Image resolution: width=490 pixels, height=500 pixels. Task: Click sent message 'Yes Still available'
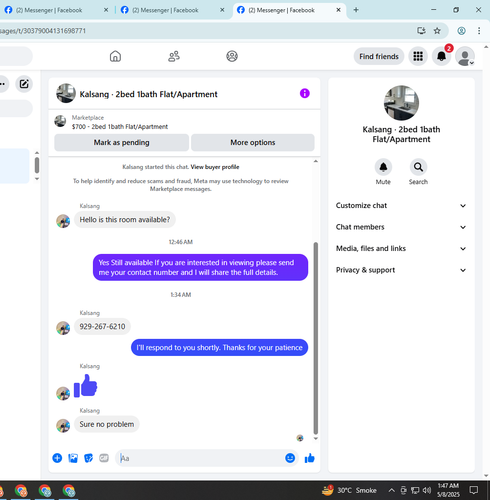click(x=200, y=267)
